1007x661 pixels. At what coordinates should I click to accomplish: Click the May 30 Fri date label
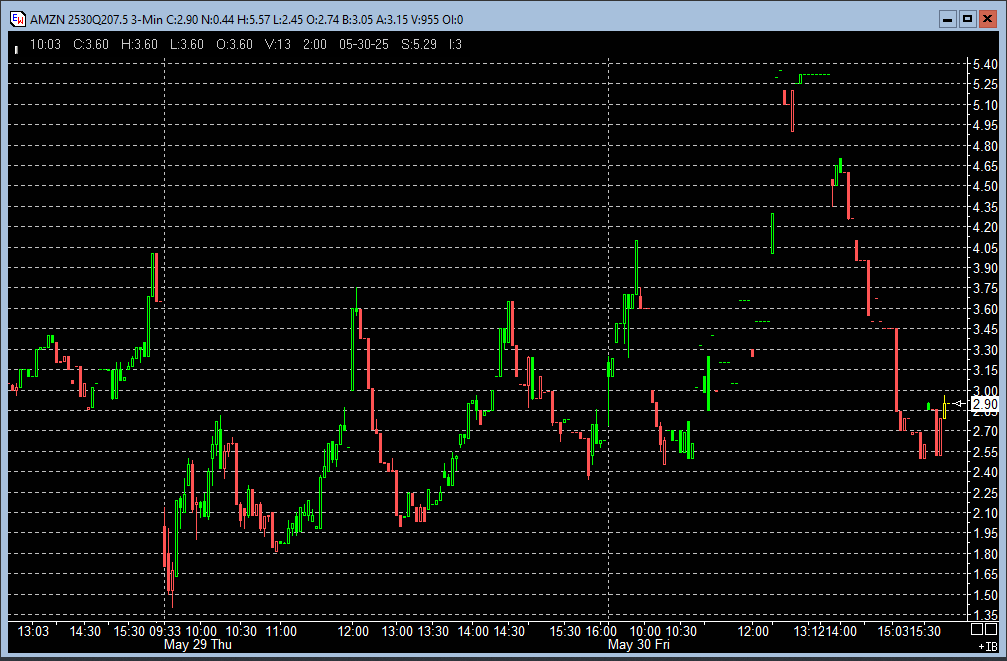tap(639, 644)
